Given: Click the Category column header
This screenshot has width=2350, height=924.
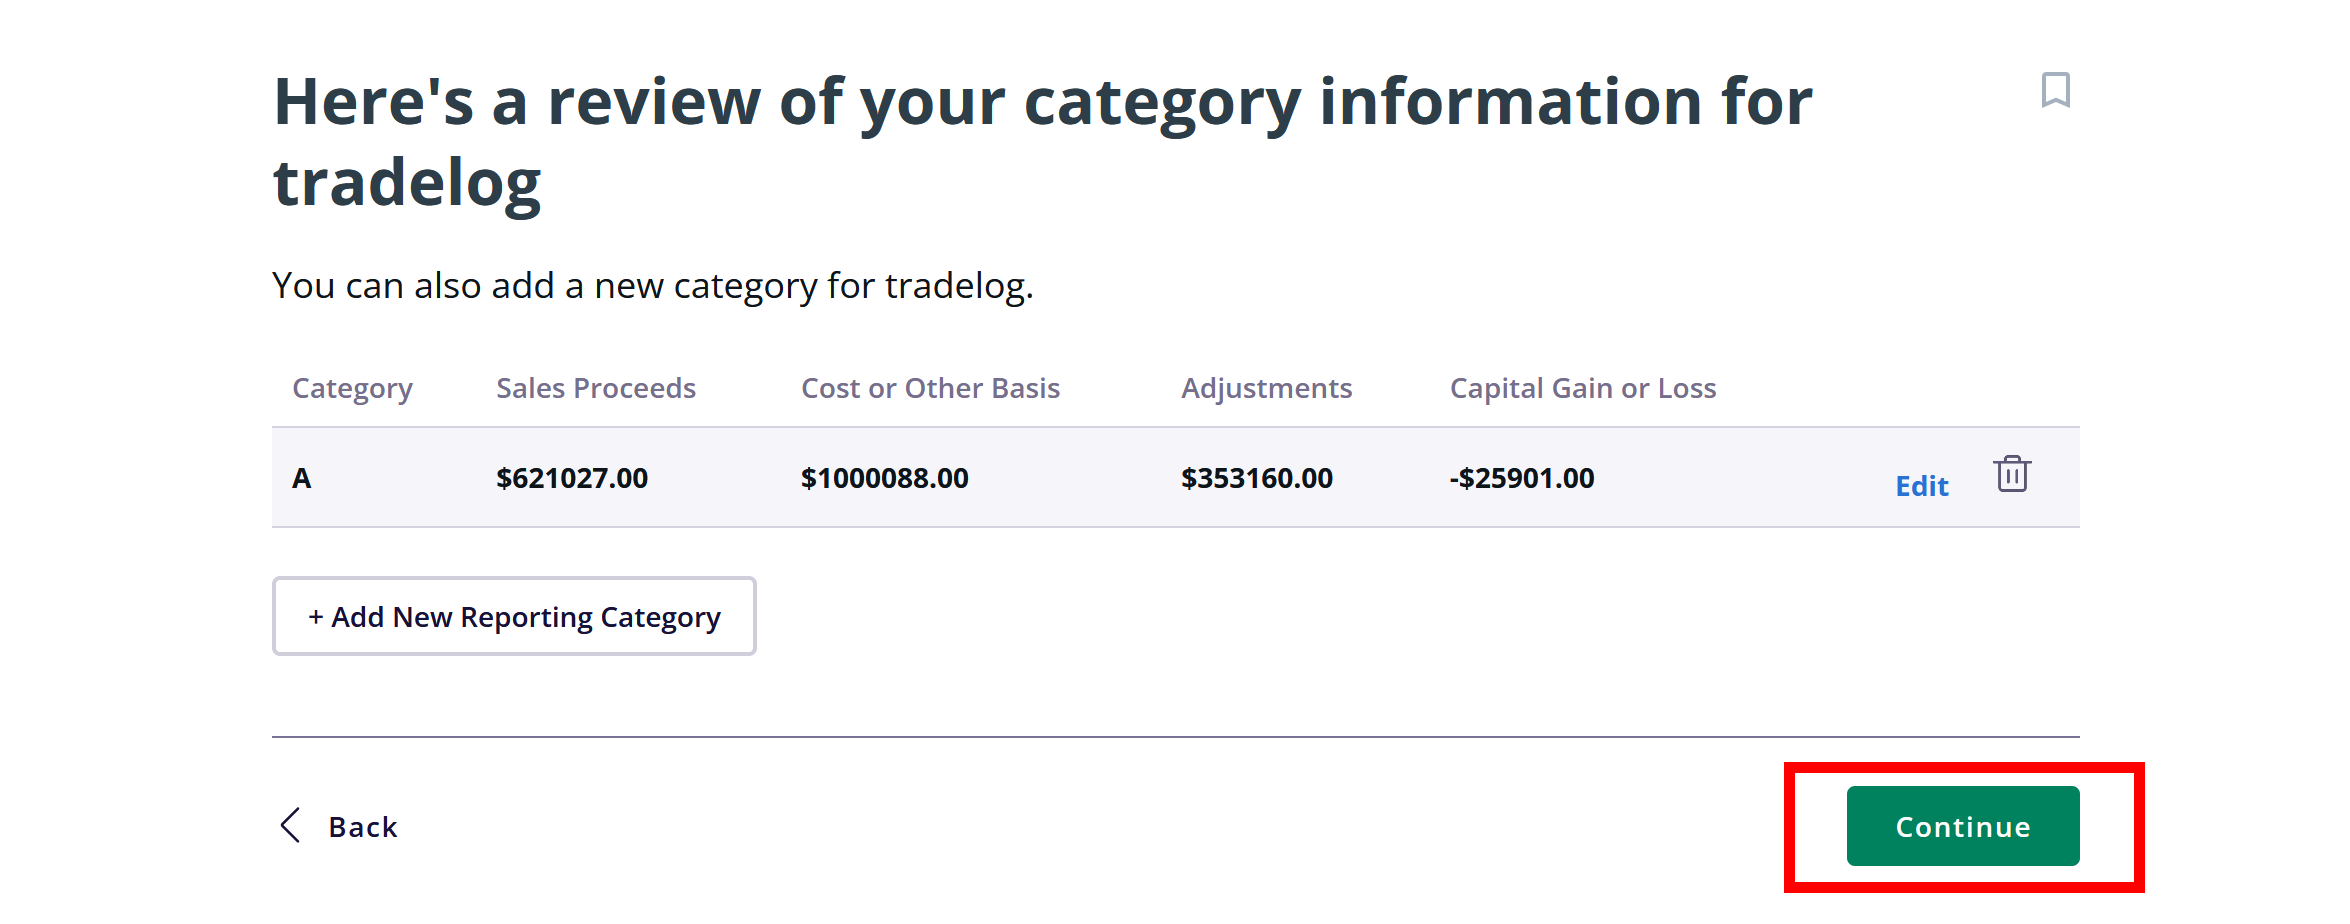Looking at the screenshot, I should [x=352, y=388].
